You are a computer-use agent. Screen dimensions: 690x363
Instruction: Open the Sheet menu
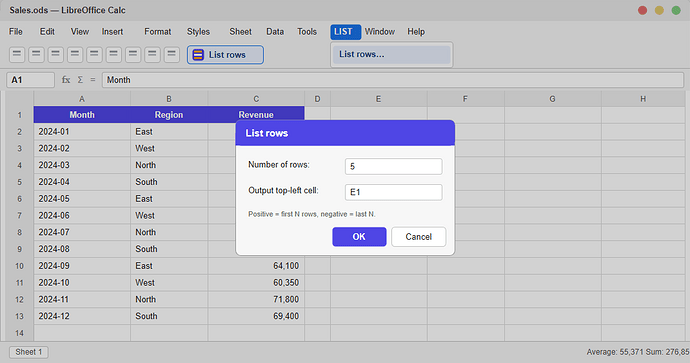tap(240, 32)
